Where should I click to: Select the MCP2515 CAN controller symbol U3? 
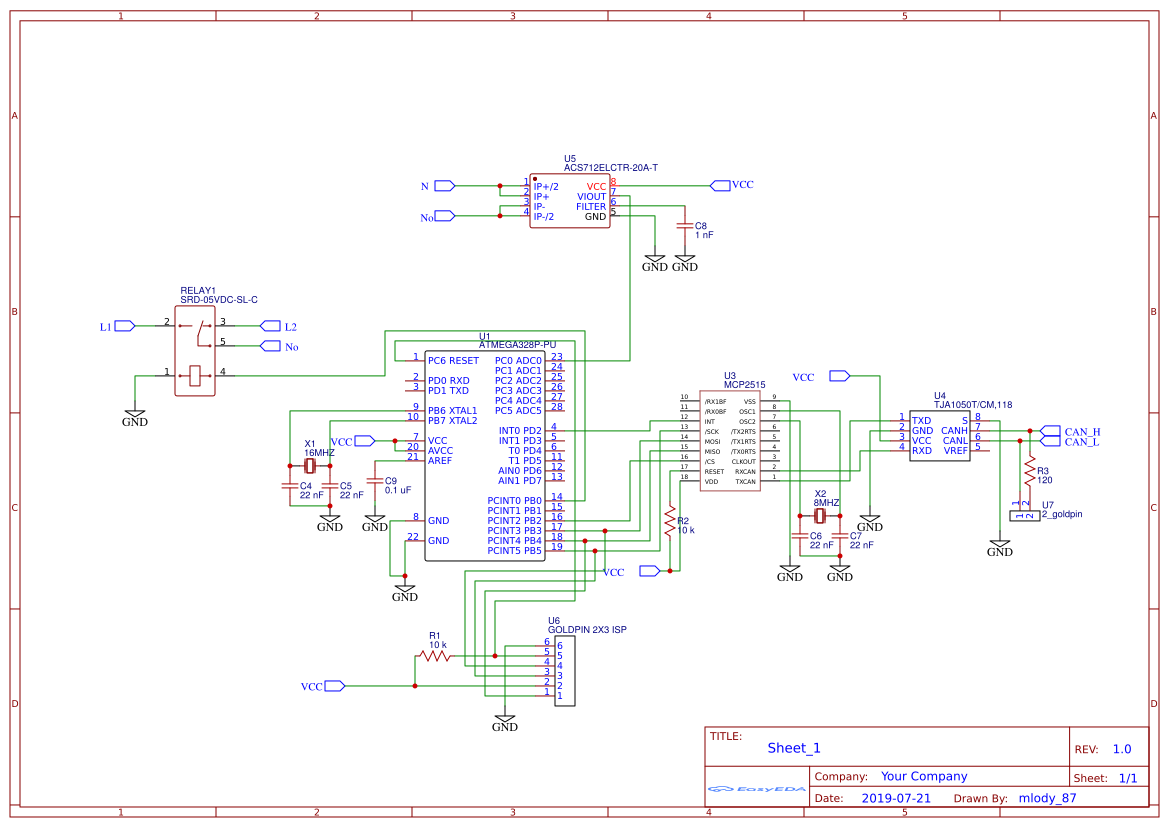tap(730, 440)
